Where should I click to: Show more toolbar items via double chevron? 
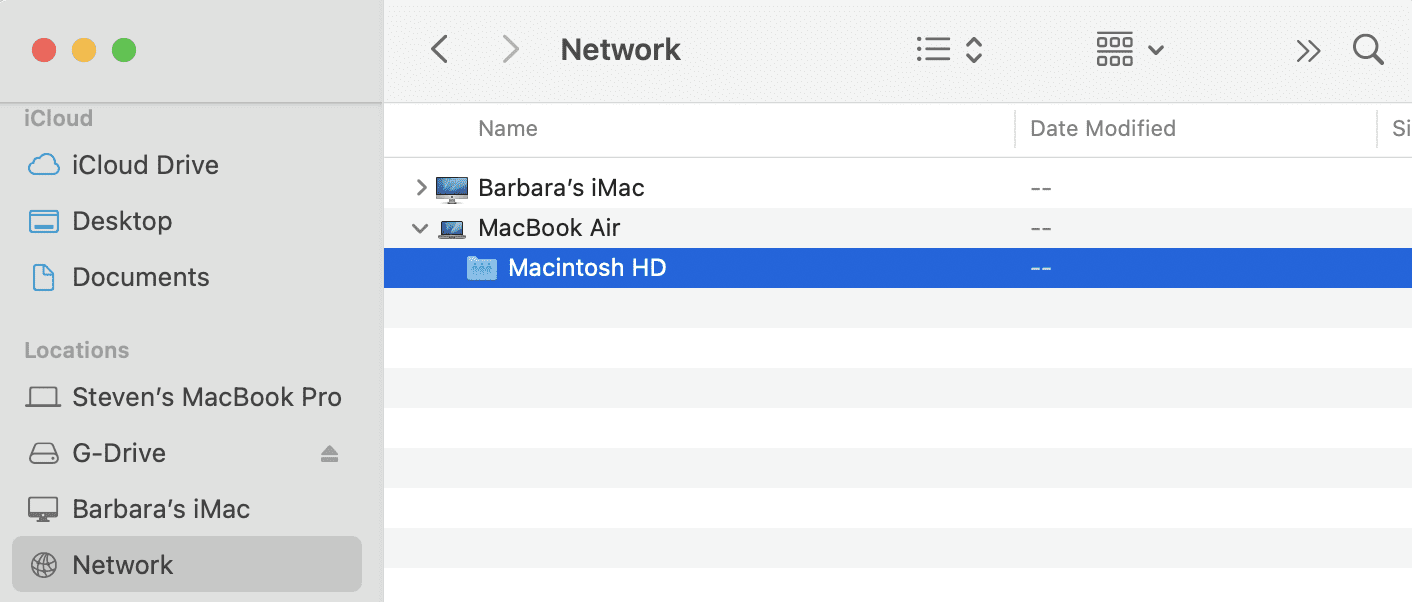[x=1308, y=51]
